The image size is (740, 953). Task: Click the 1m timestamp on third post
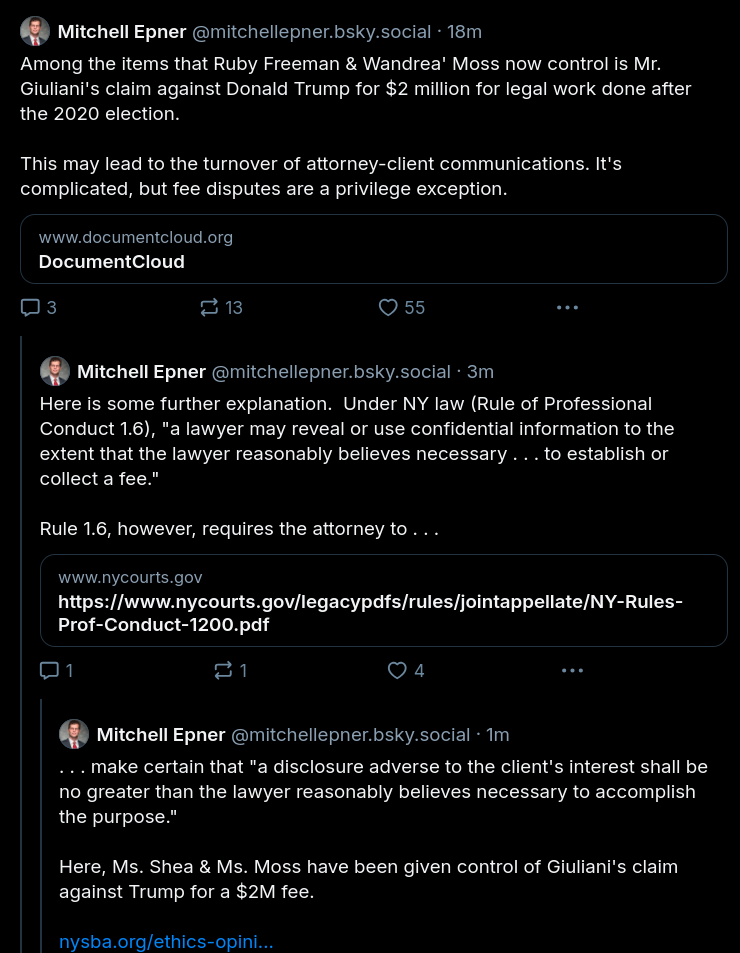pyautogui.click(x=497, y=735)
